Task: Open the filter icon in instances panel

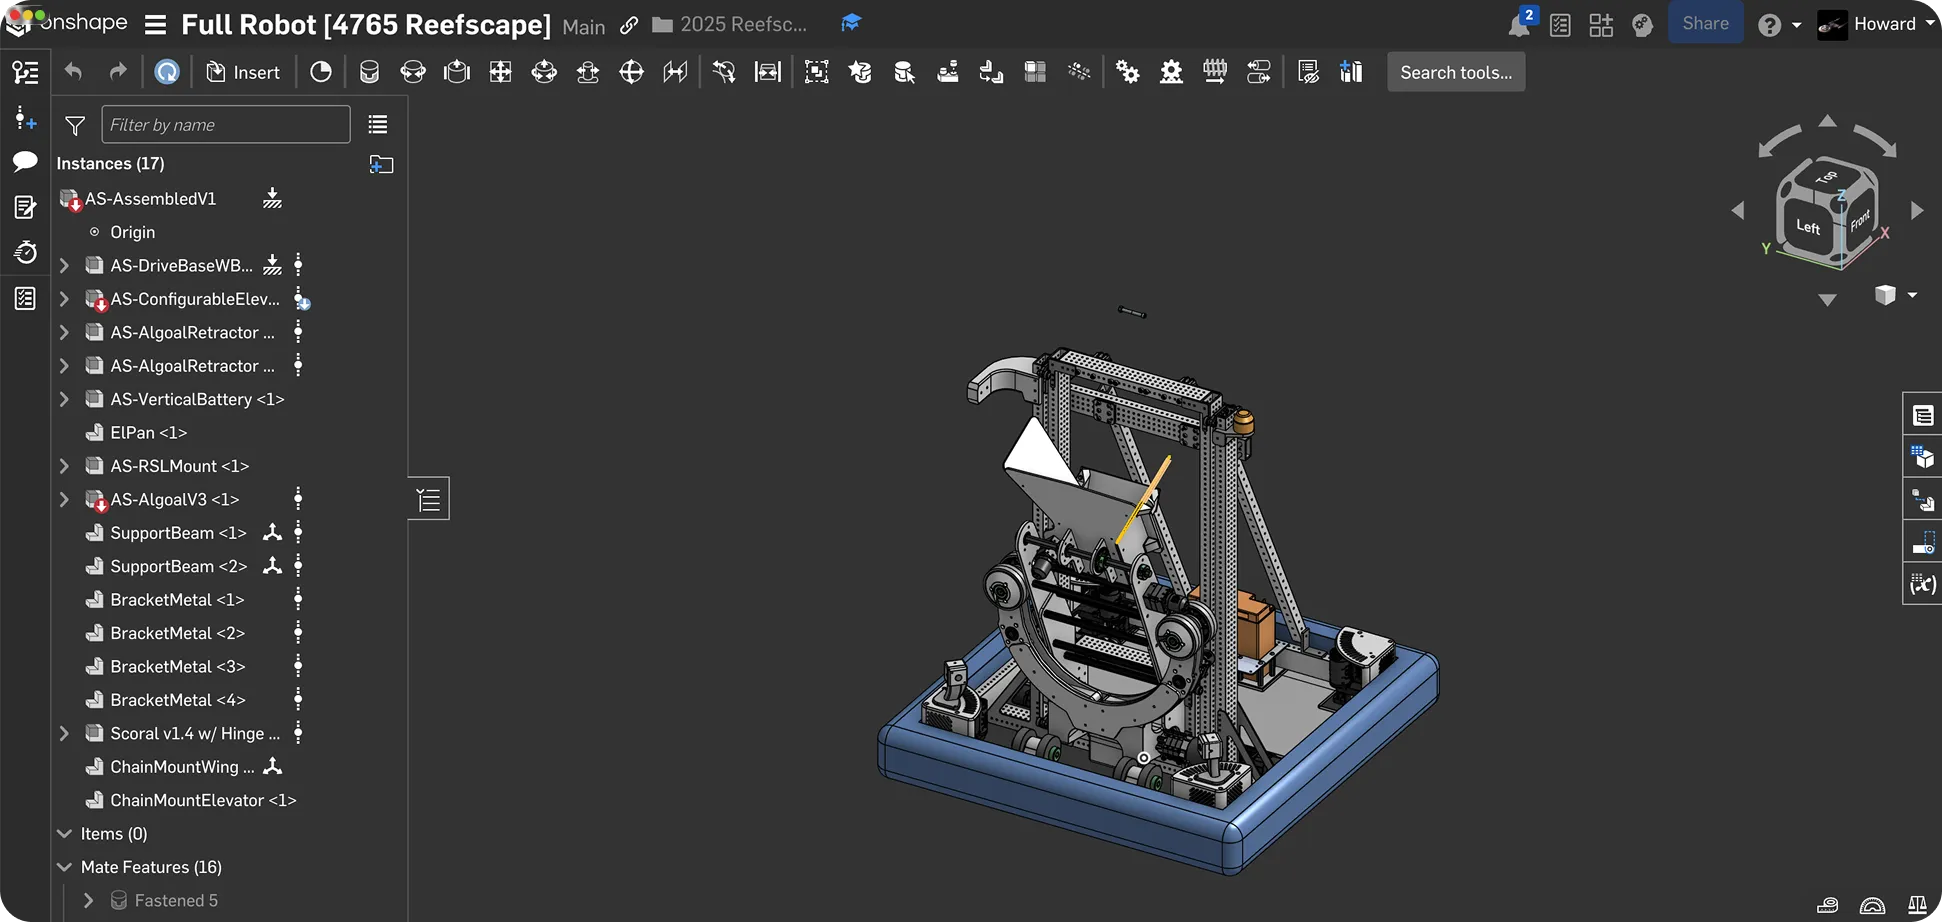Action: 75,125
